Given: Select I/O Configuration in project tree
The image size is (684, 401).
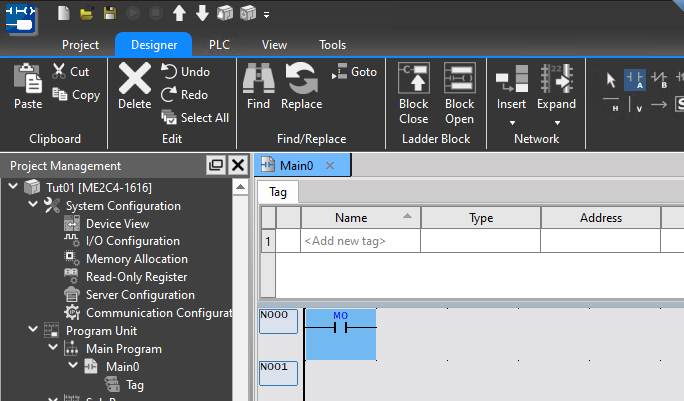Looking at the screenshot, I should point(132,241).
